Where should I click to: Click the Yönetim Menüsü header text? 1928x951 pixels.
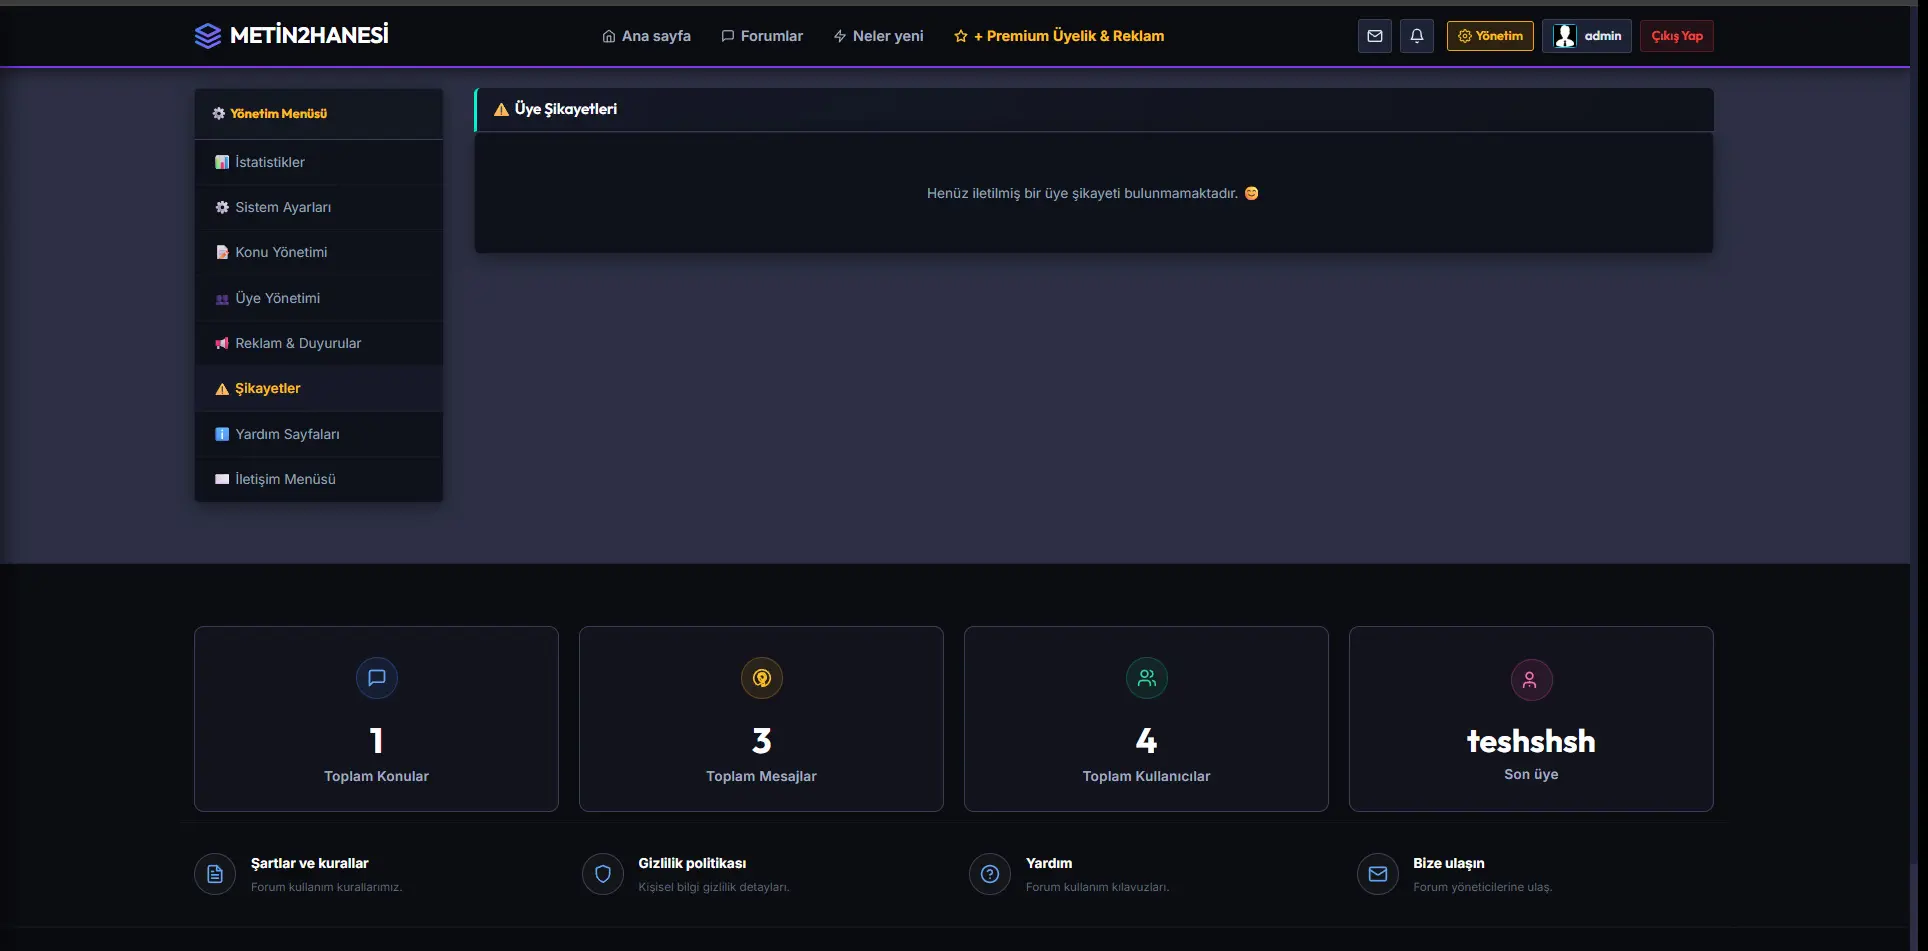[279, 114]
